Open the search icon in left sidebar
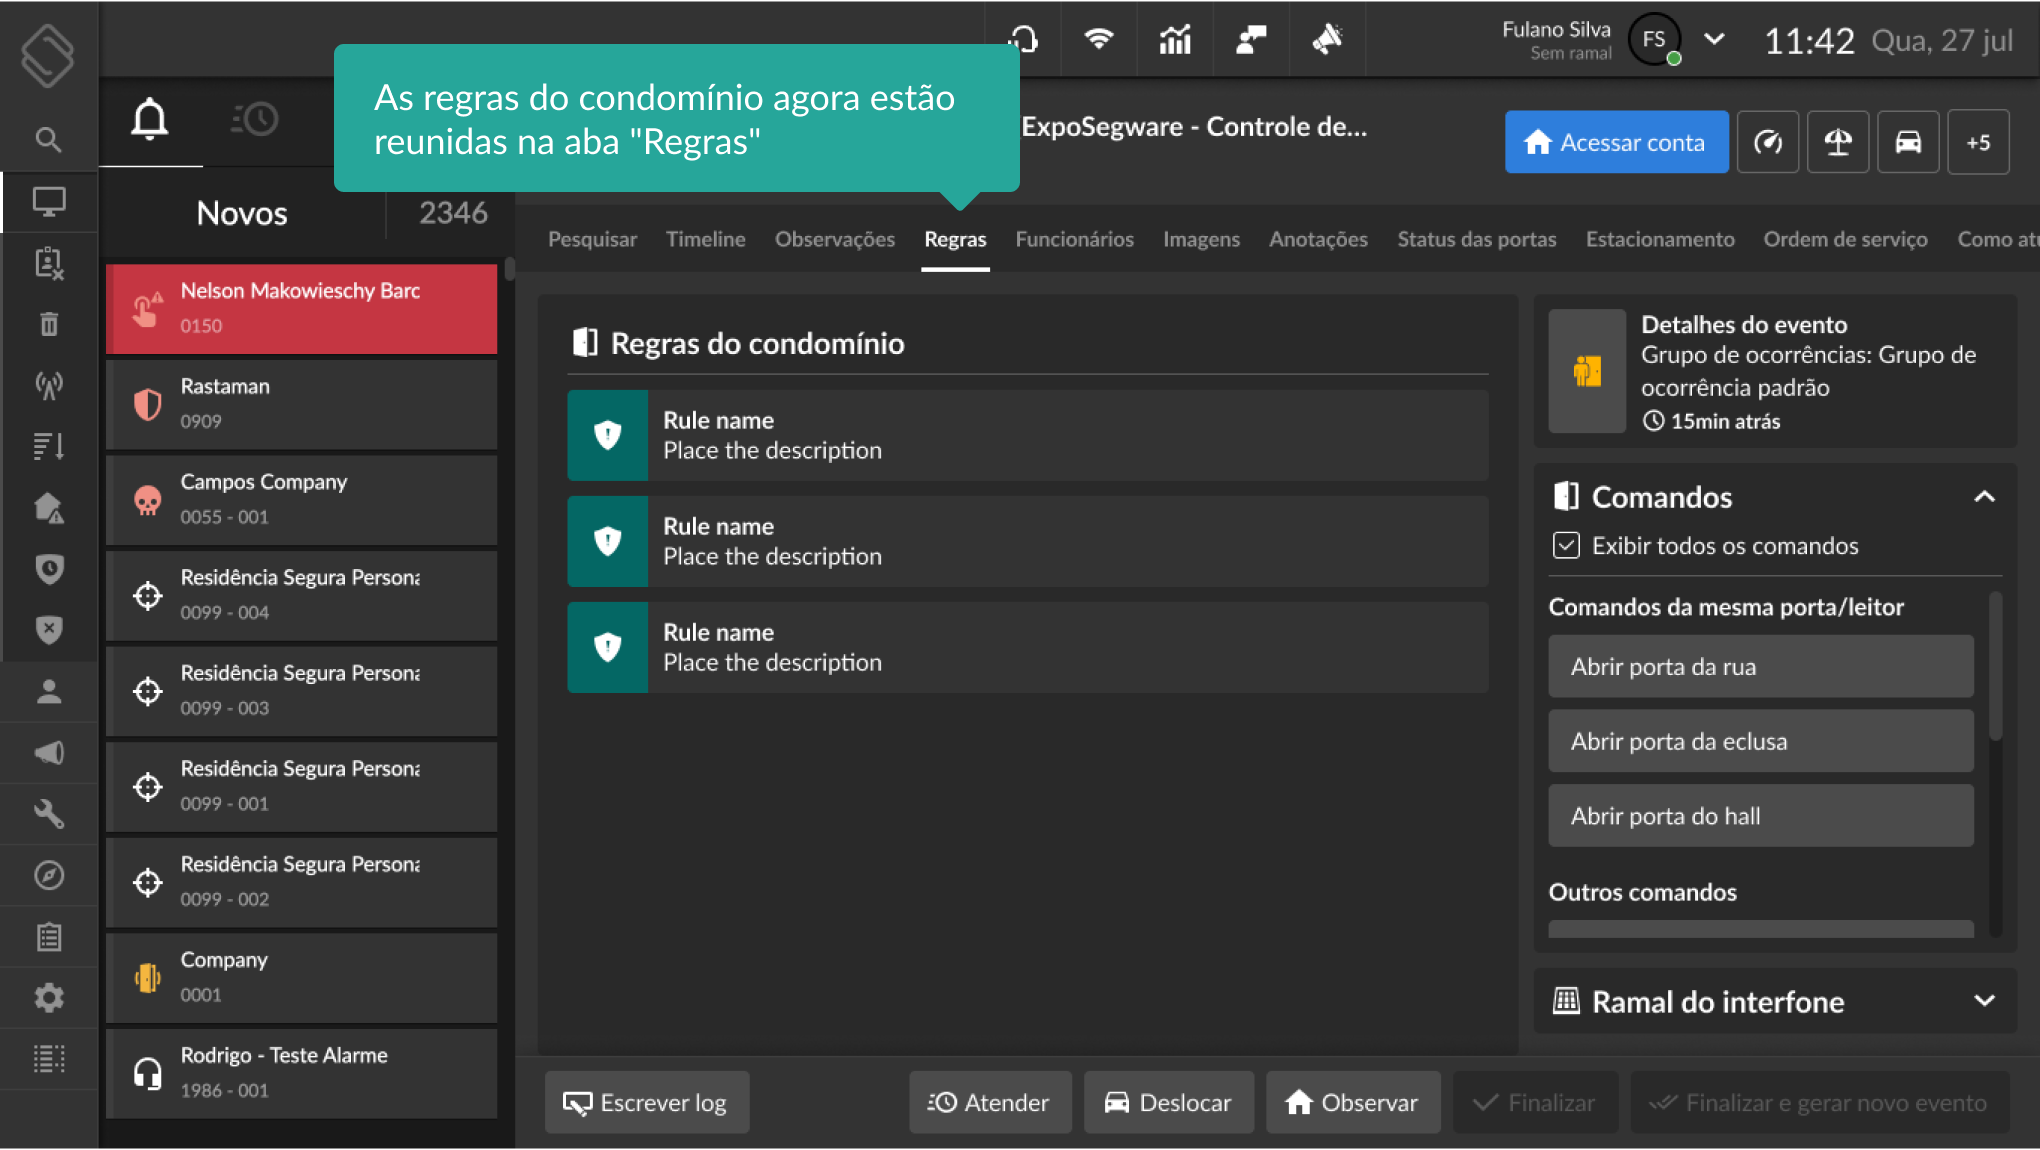The width and height of the screenshot is (2040, 1150). (x=48, y=139)
